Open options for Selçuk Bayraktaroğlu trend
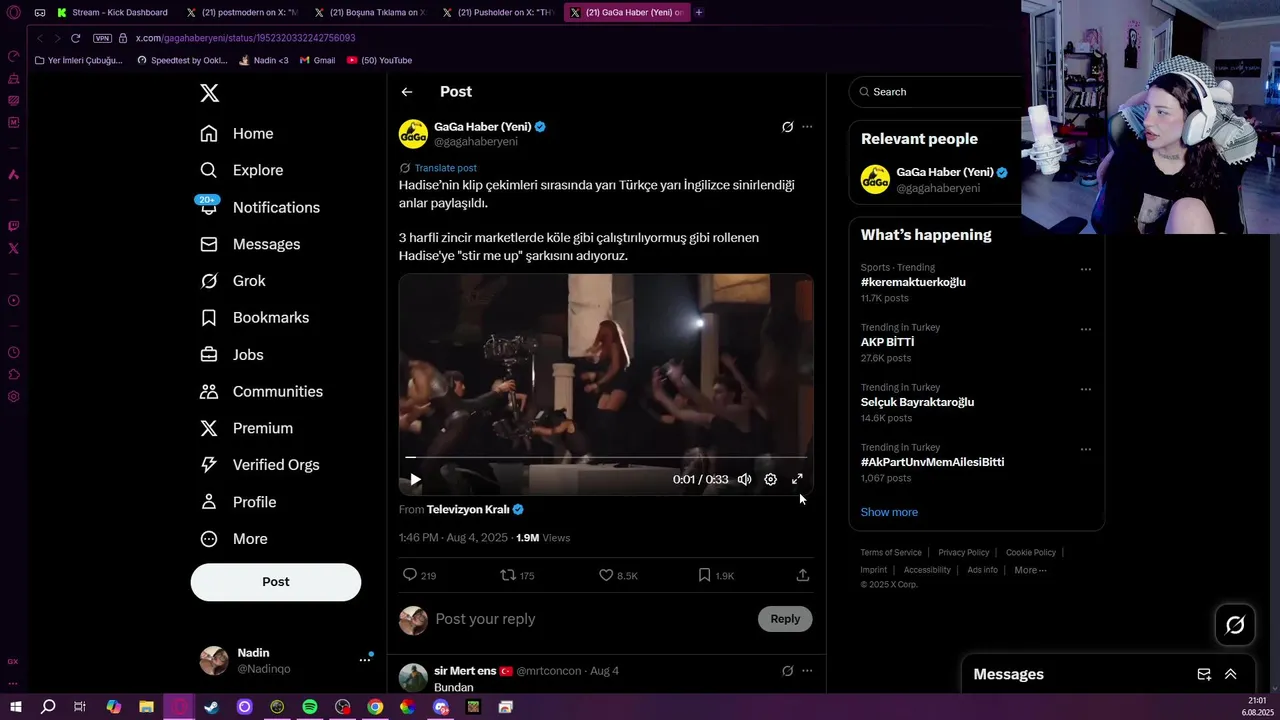Image resolution: width=1280 pixels, height=720 pixels. pos(1085,389)
